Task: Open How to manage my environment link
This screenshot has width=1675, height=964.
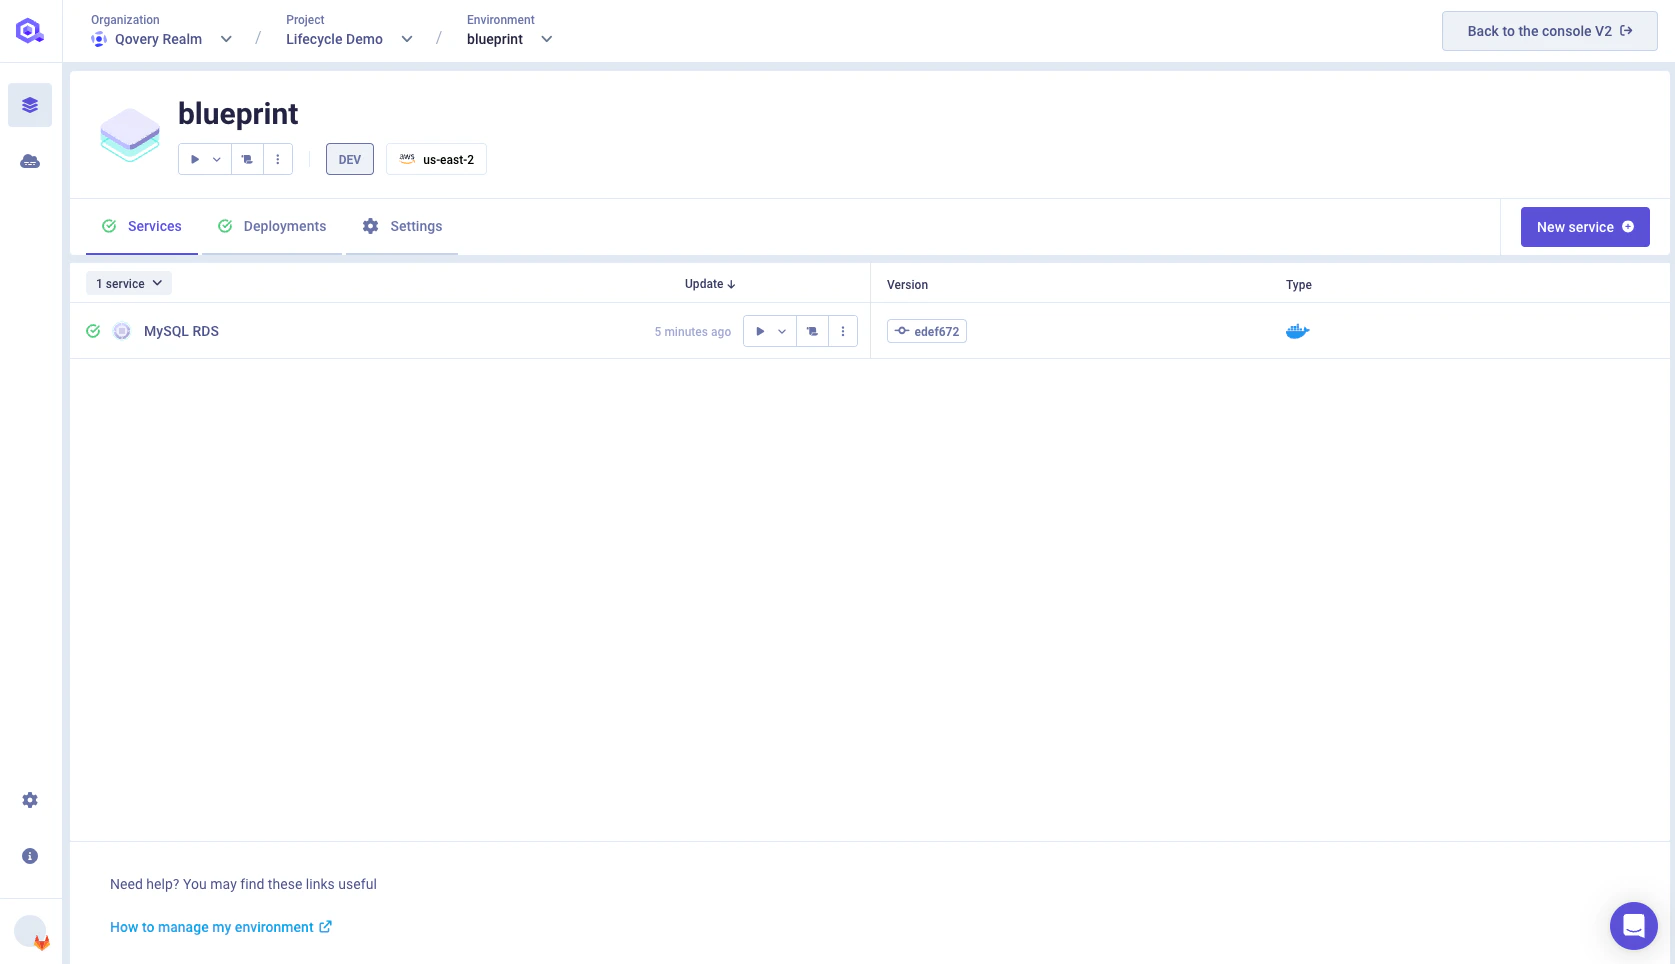Action: [x=221, y=927]
